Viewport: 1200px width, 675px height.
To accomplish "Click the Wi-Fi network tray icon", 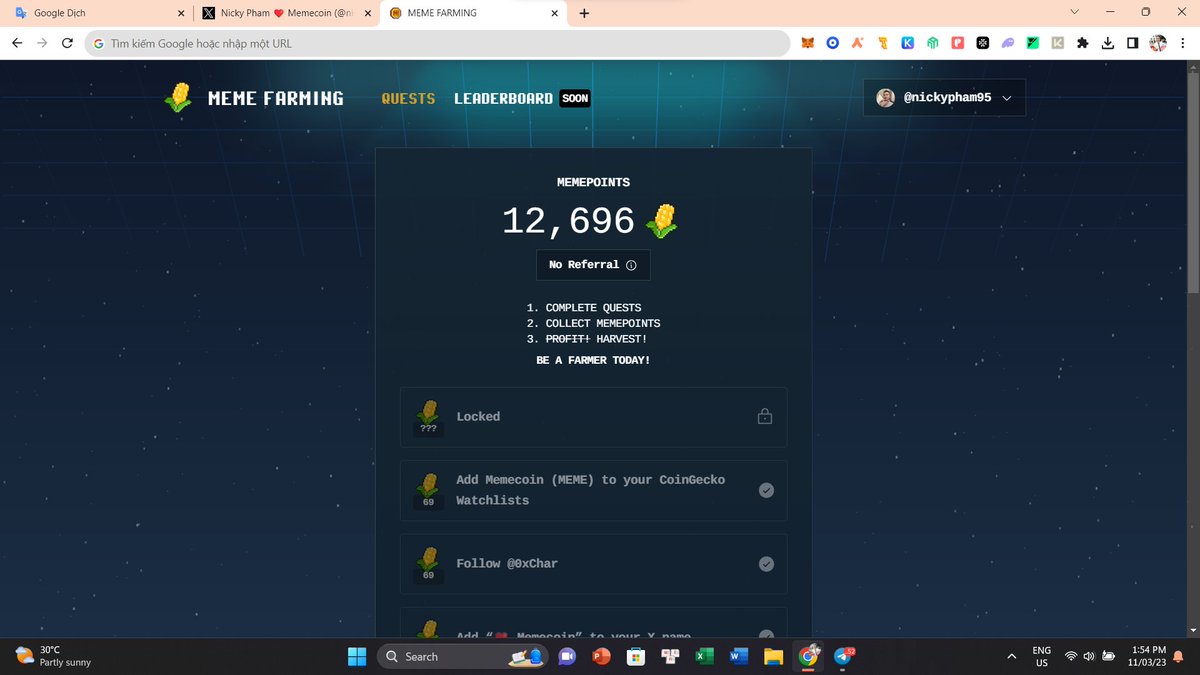I will point(1070,656).
